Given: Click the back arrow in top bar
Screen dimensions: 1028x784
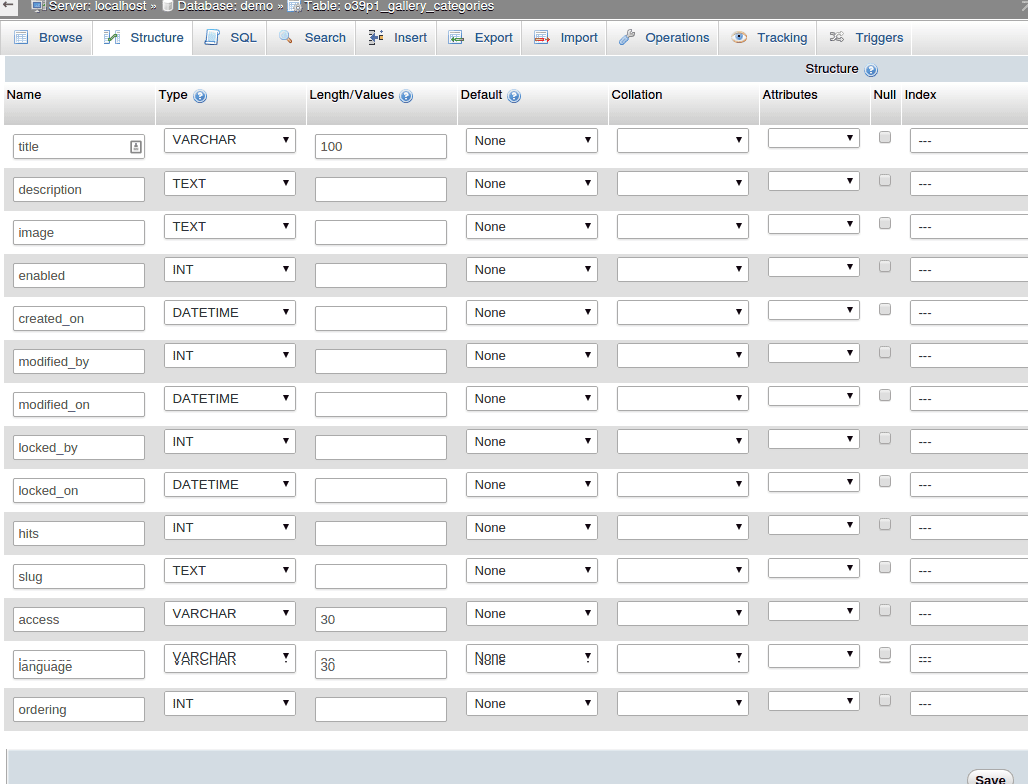Looking at the screenshot, I should click(8, 5).
